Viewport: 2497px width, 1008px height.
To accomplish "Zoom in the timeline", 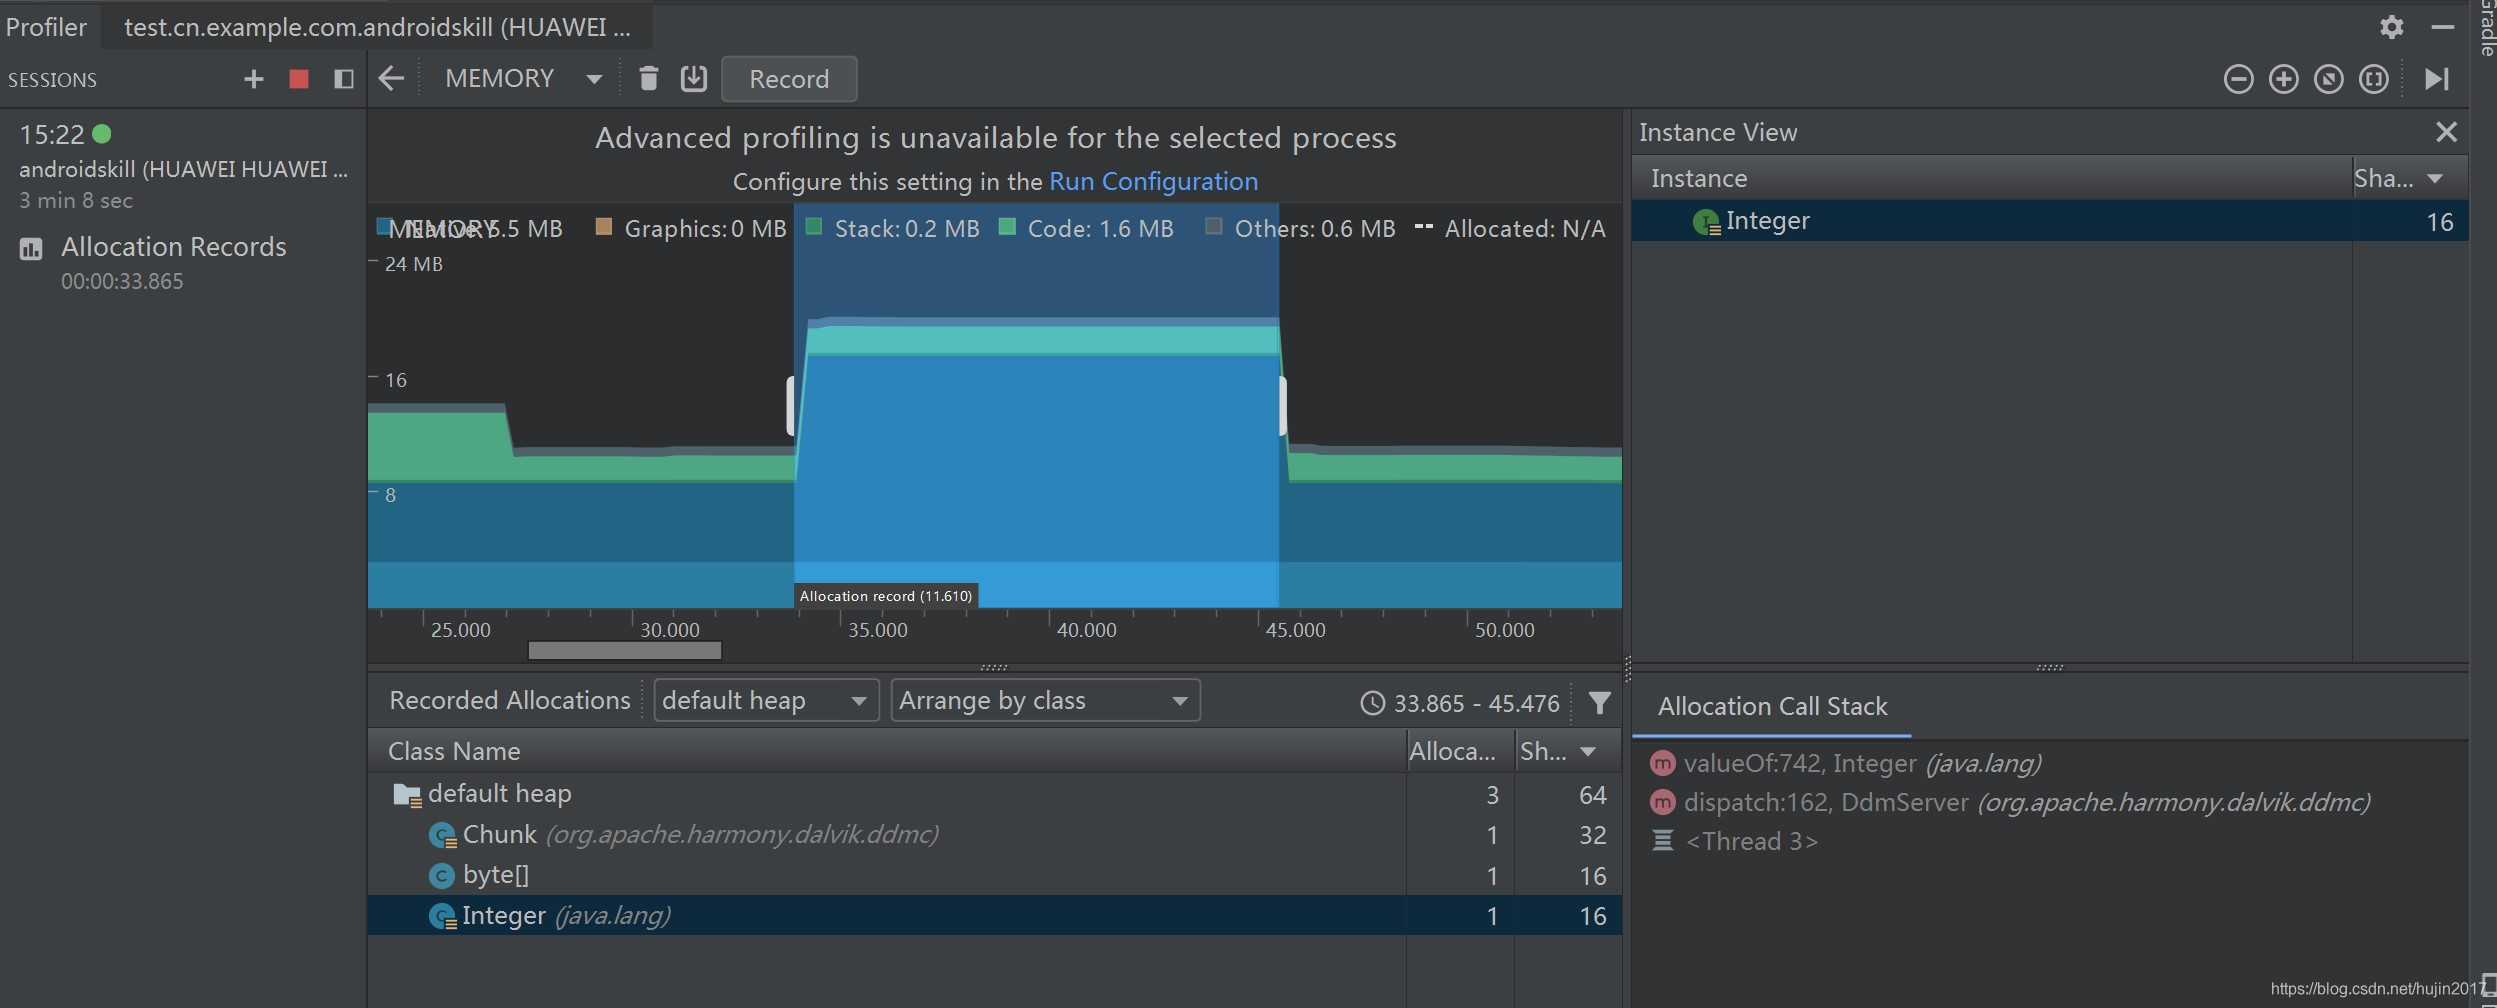I will tap(2284, 79).
